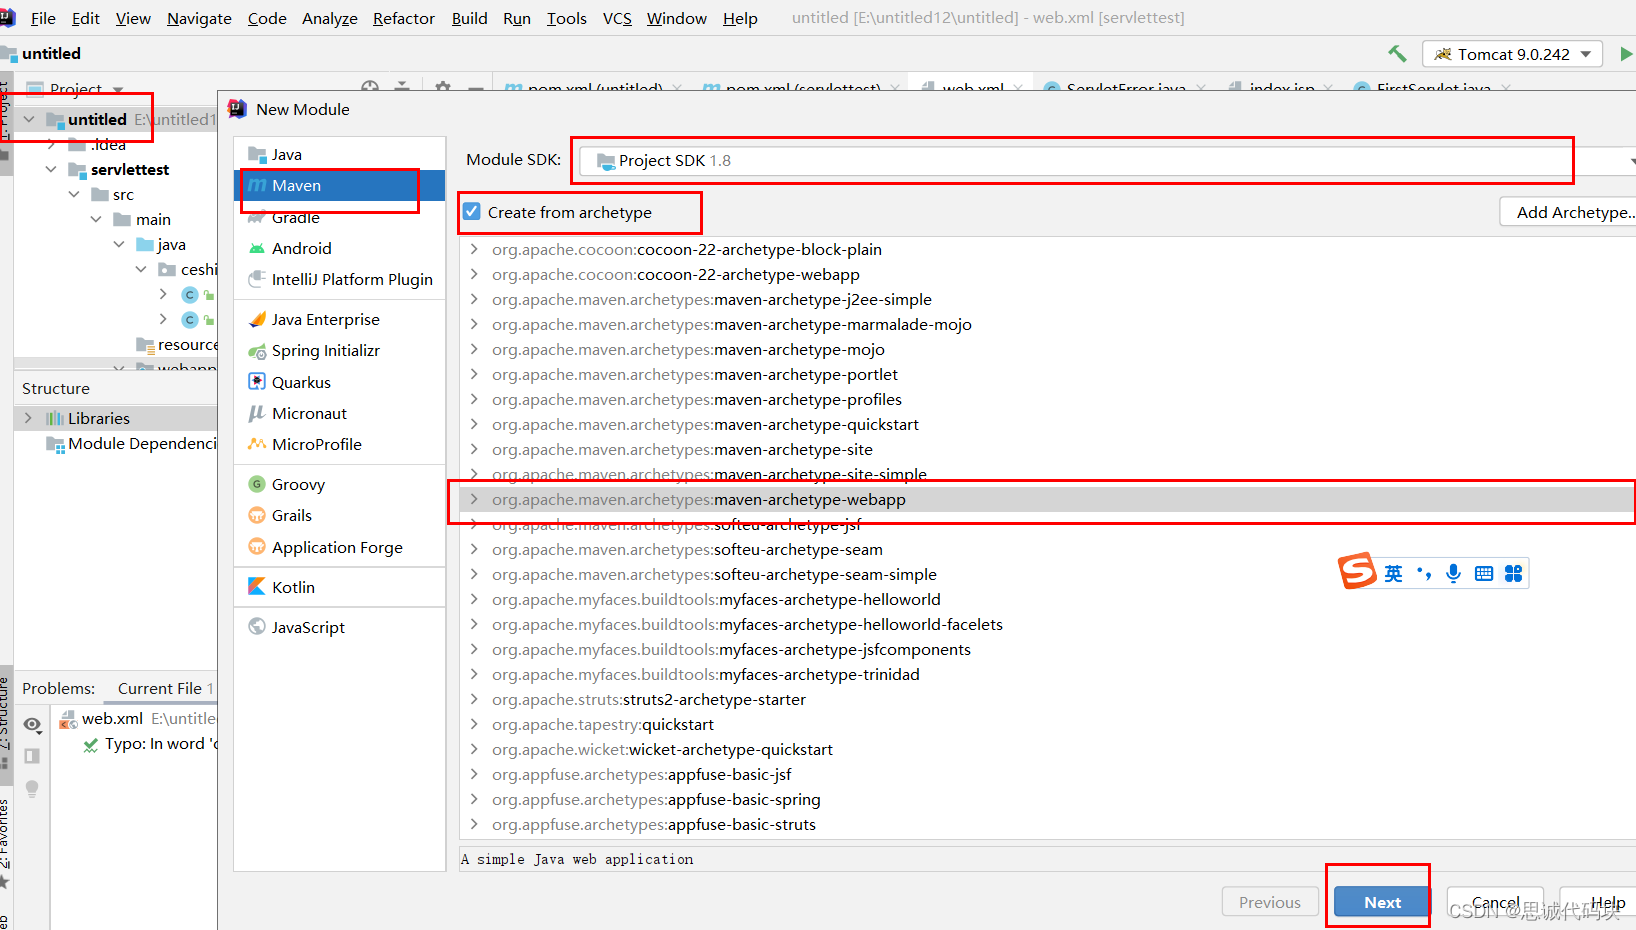
Task: Expand cocoon-22-archetype-block-plain node
Action: [474, 249]
